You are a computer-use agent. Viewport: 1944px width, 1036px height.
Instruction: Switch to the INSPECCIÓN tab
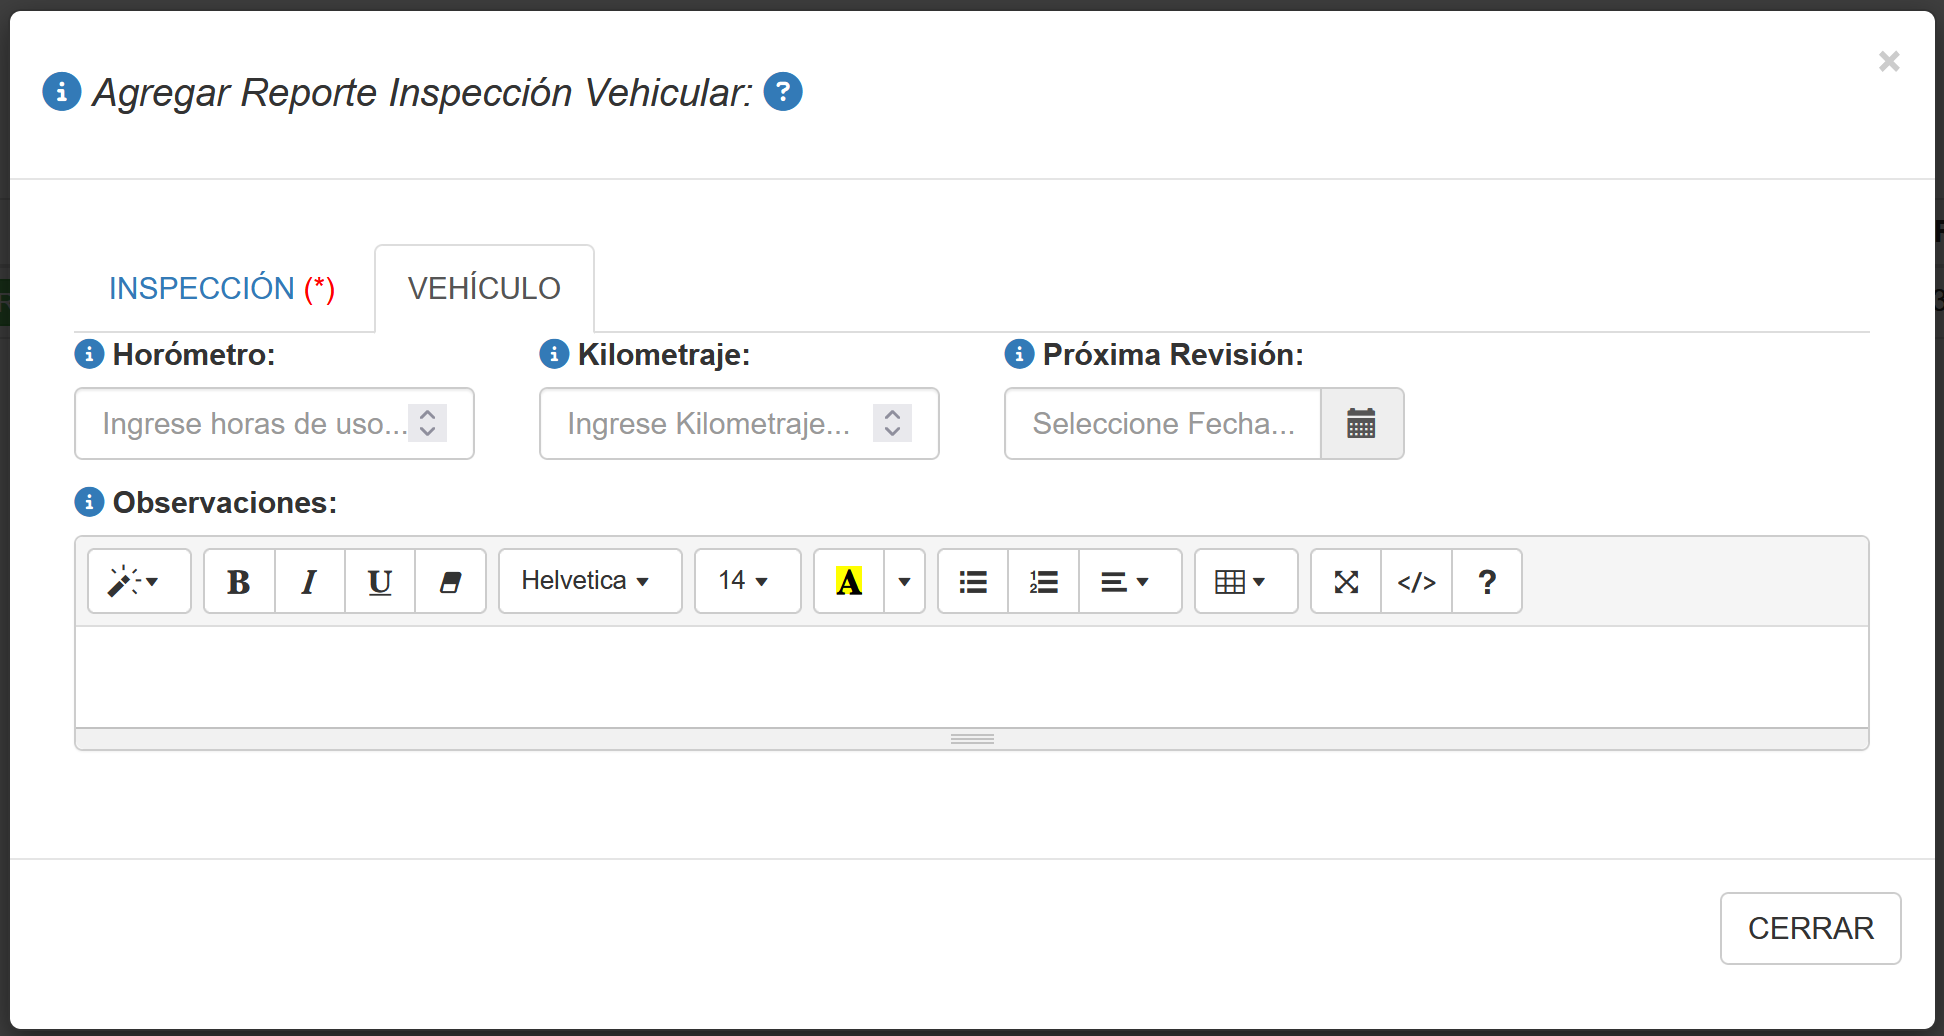click(x=222, y=288)
